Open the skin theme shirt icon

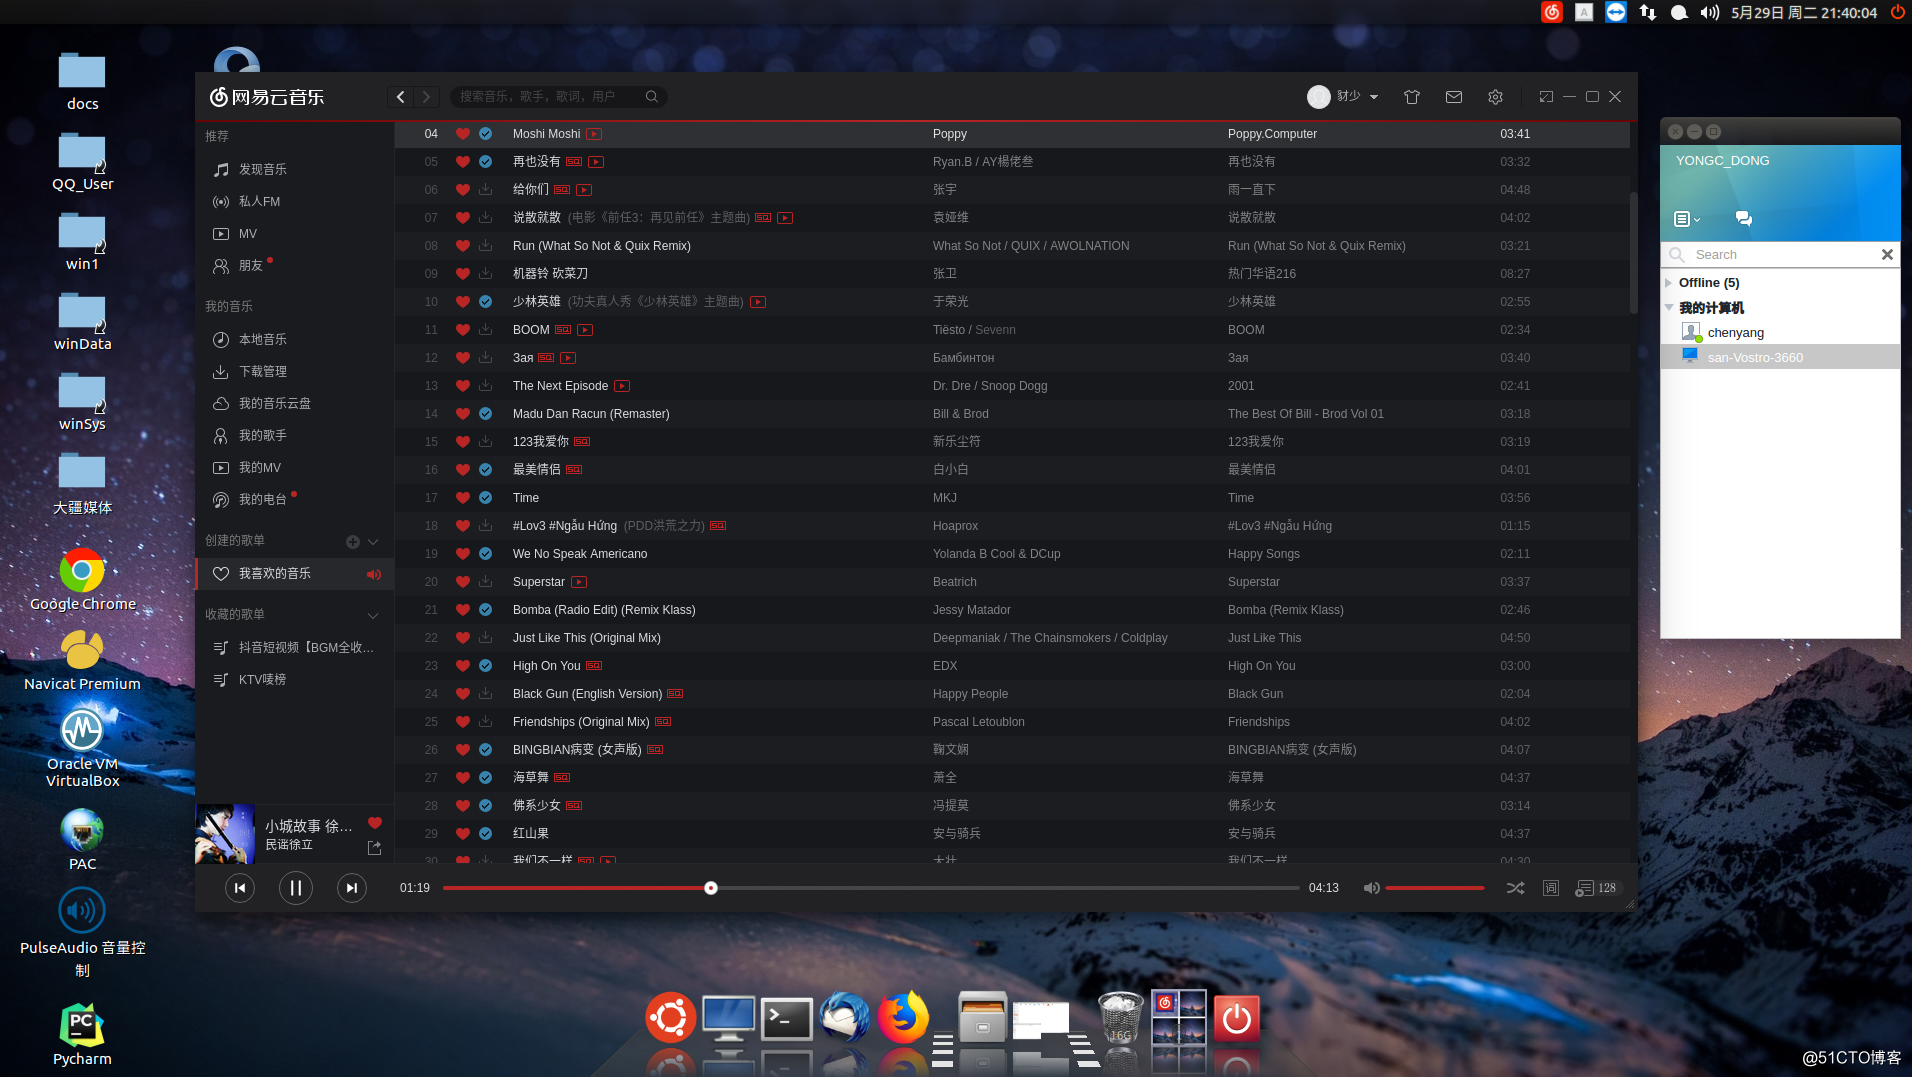click(1412, 97)
